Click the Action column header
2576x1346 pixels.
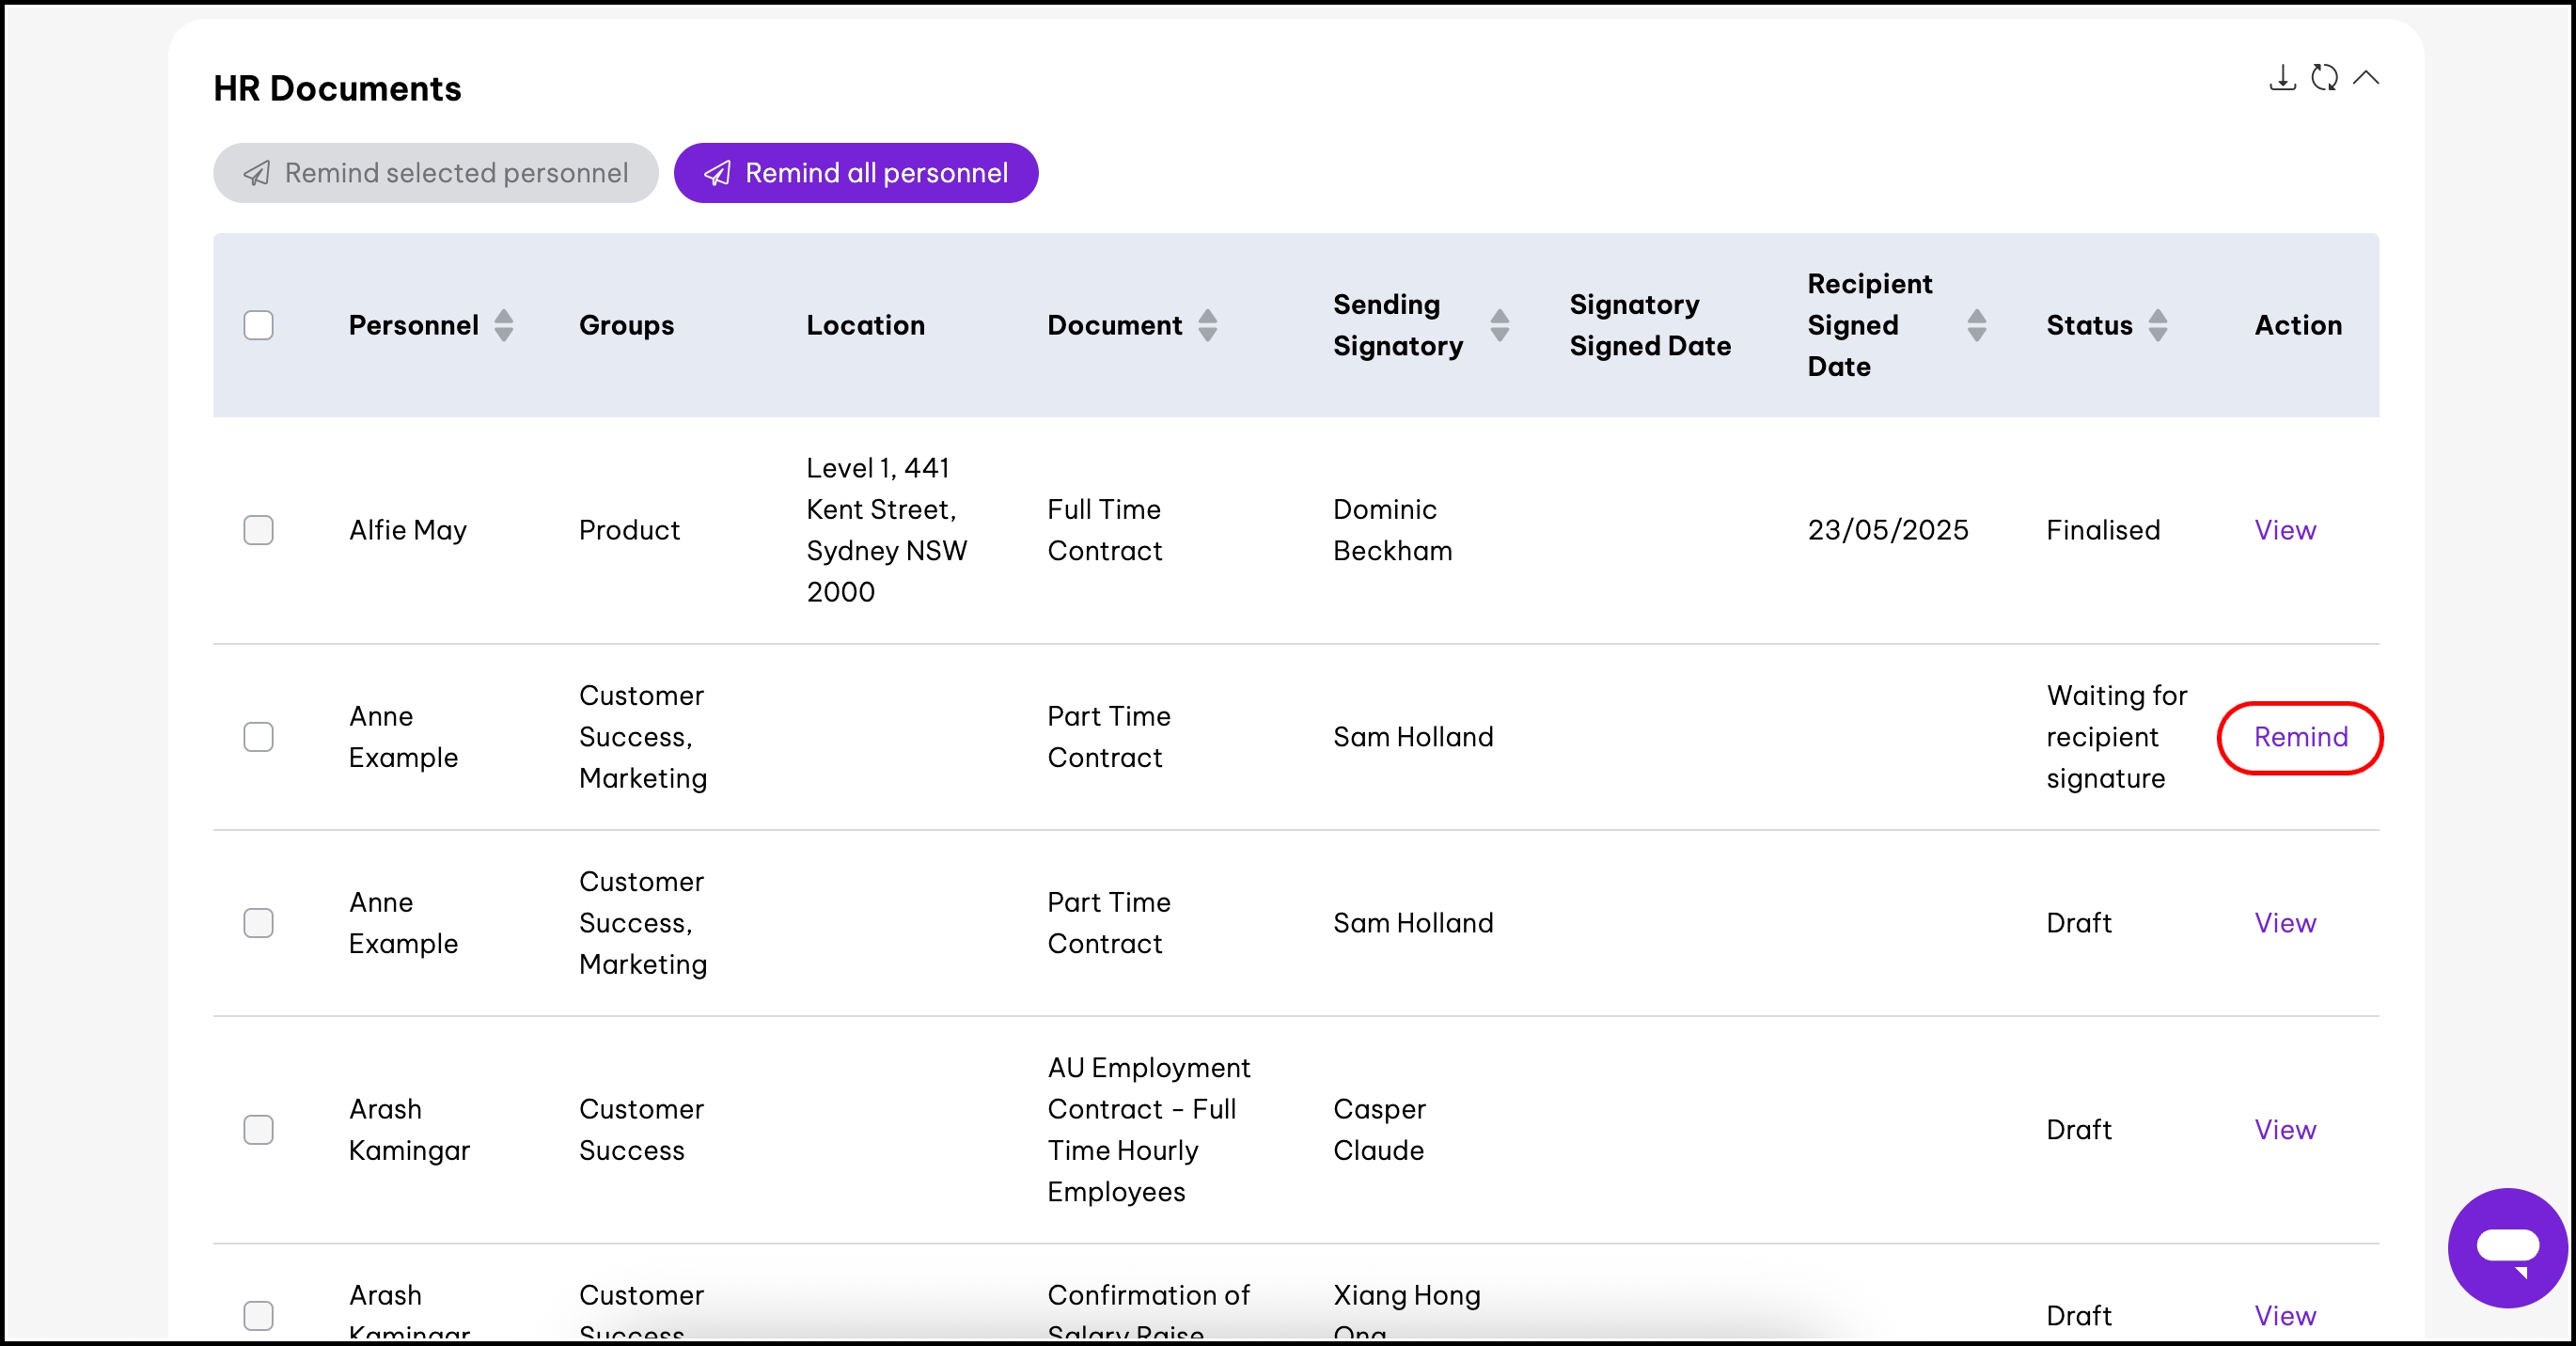tap(2297, 325)
